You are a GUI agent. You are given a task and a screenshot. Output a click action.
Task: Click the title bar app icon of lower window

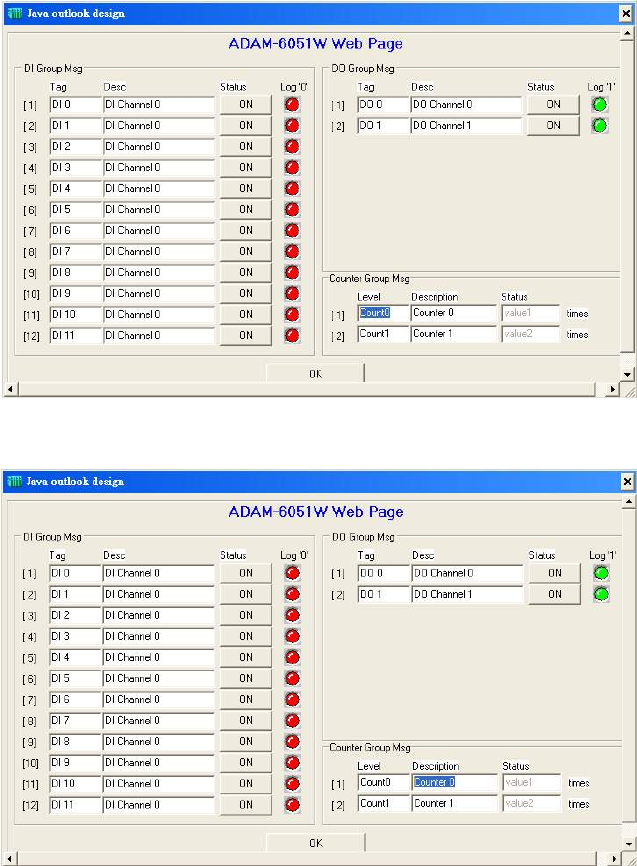15,482
